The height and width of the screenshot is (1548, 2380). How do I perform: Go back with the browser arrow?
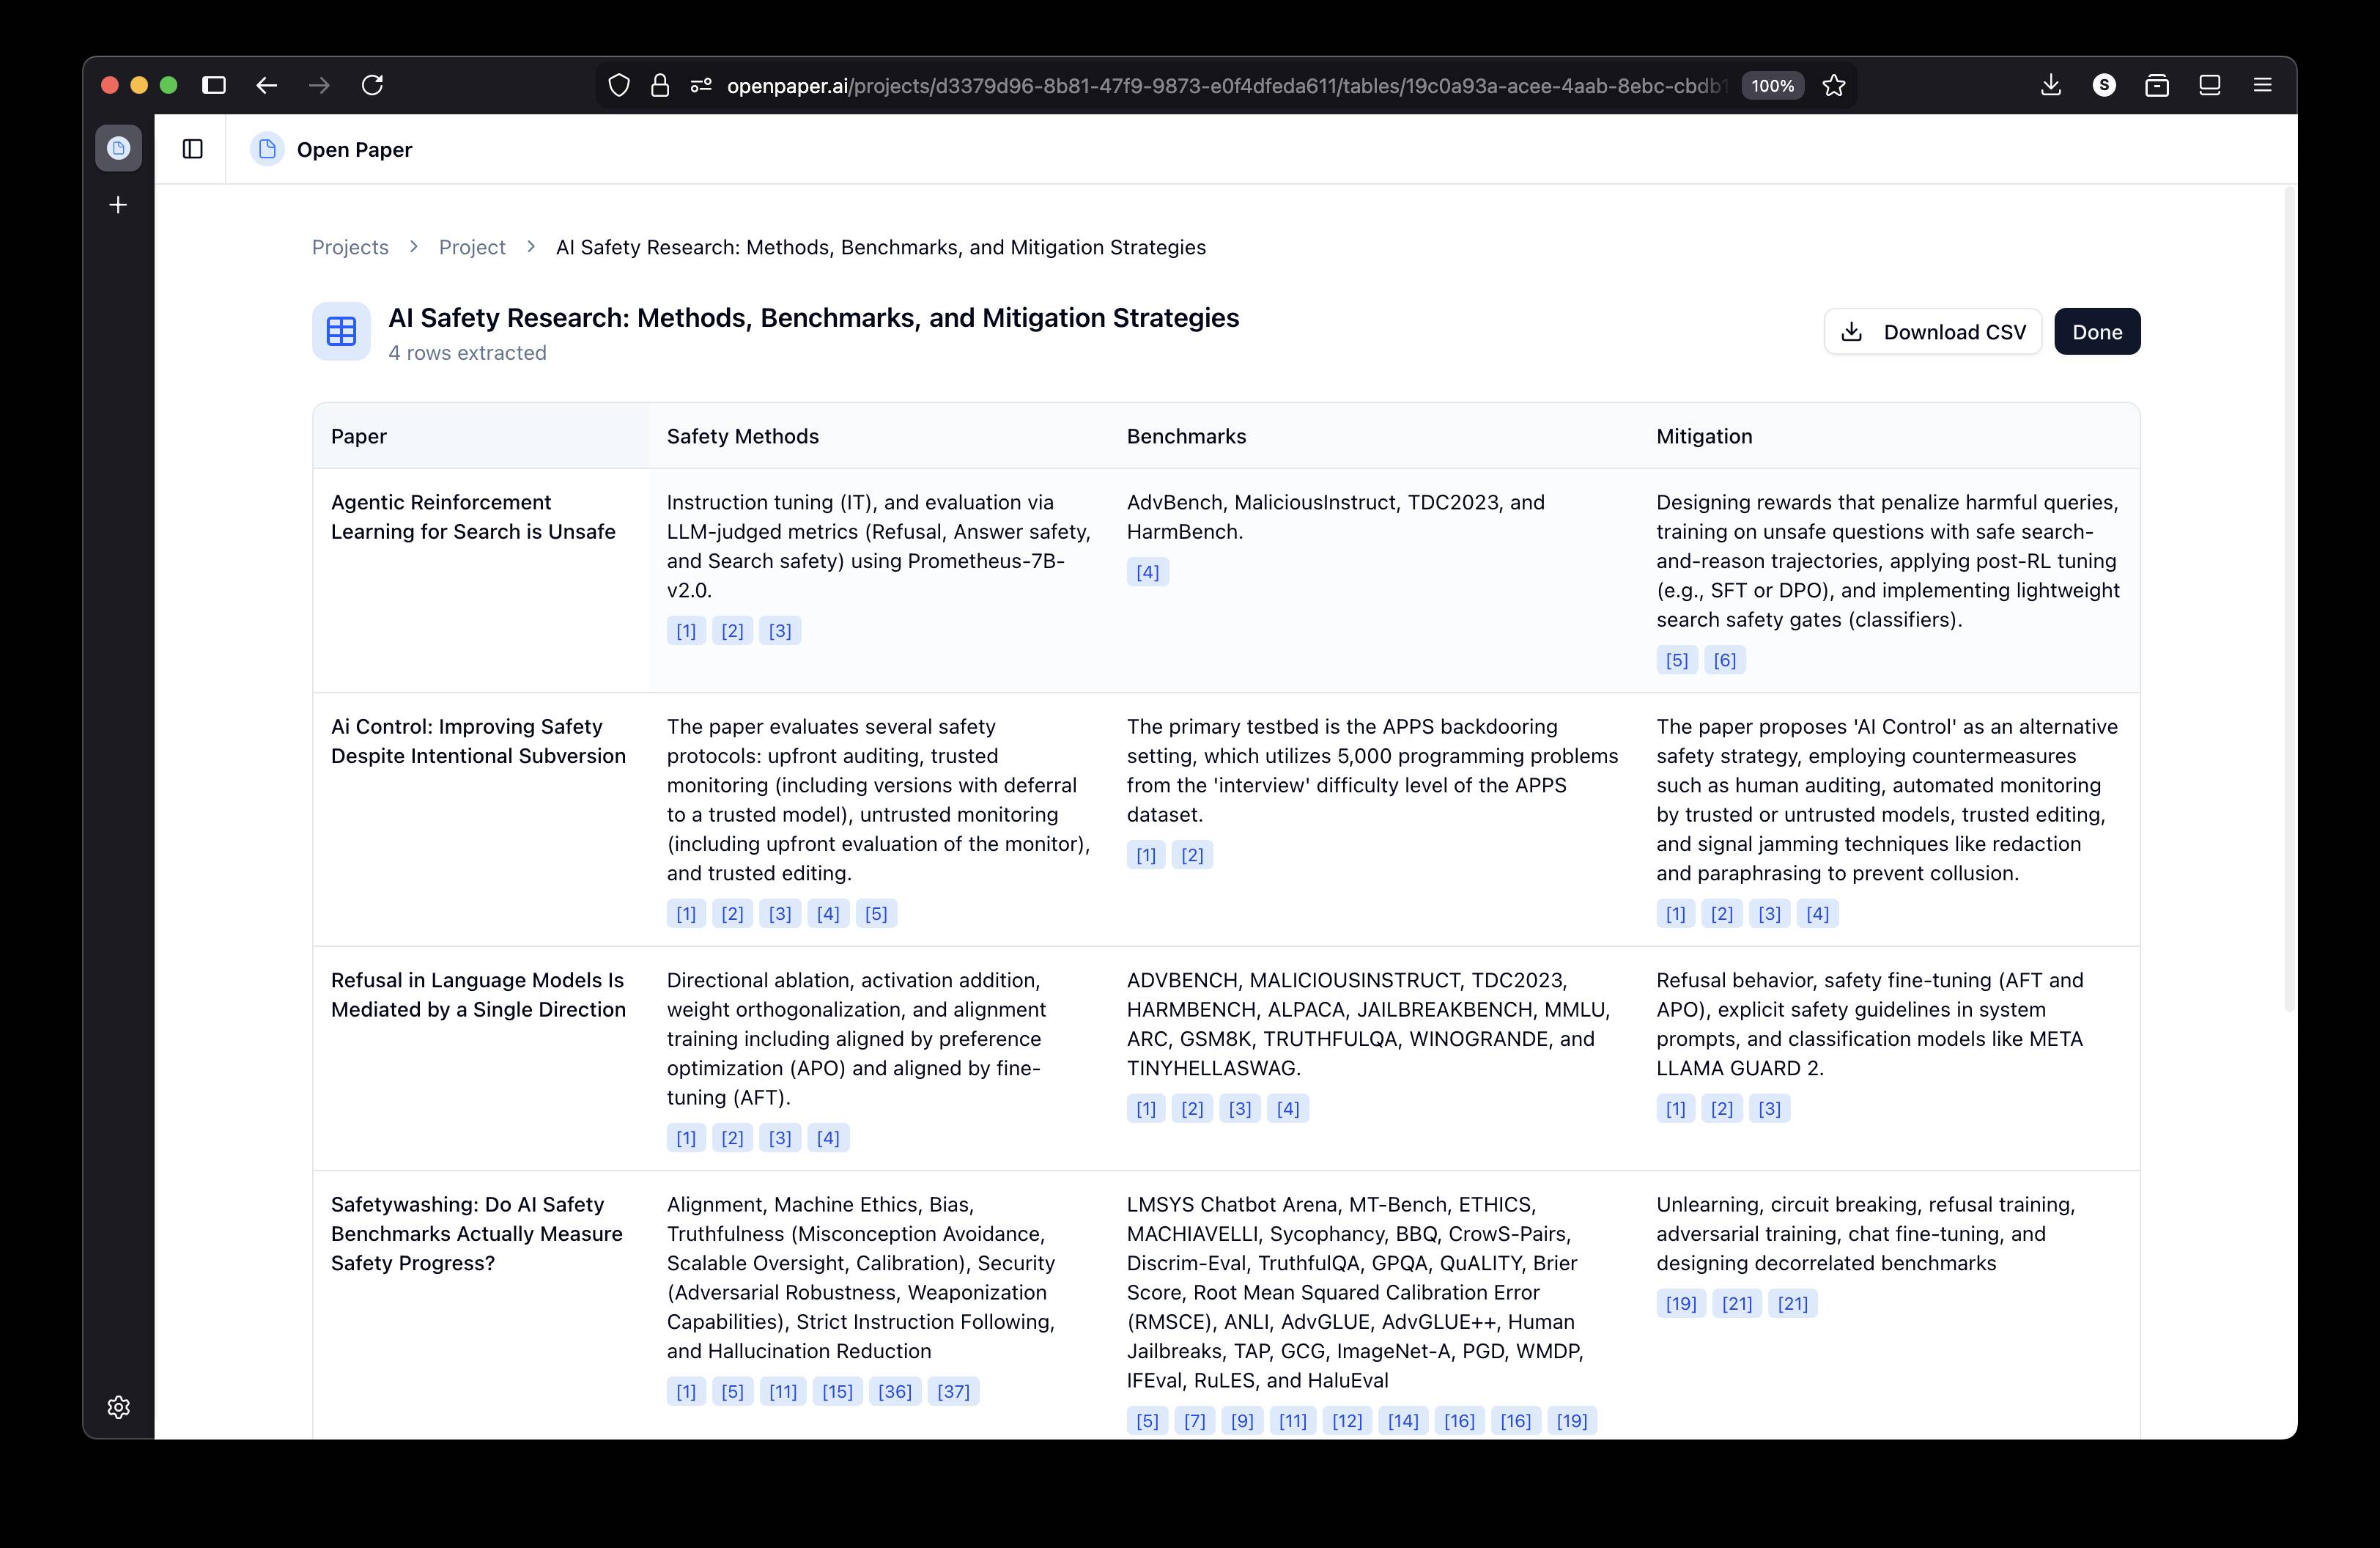(x=266, y=86)
